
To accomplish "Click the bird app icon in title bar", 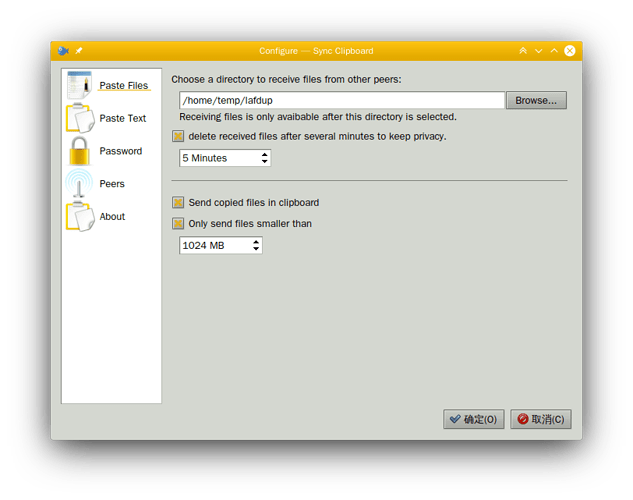I will 63,51.
